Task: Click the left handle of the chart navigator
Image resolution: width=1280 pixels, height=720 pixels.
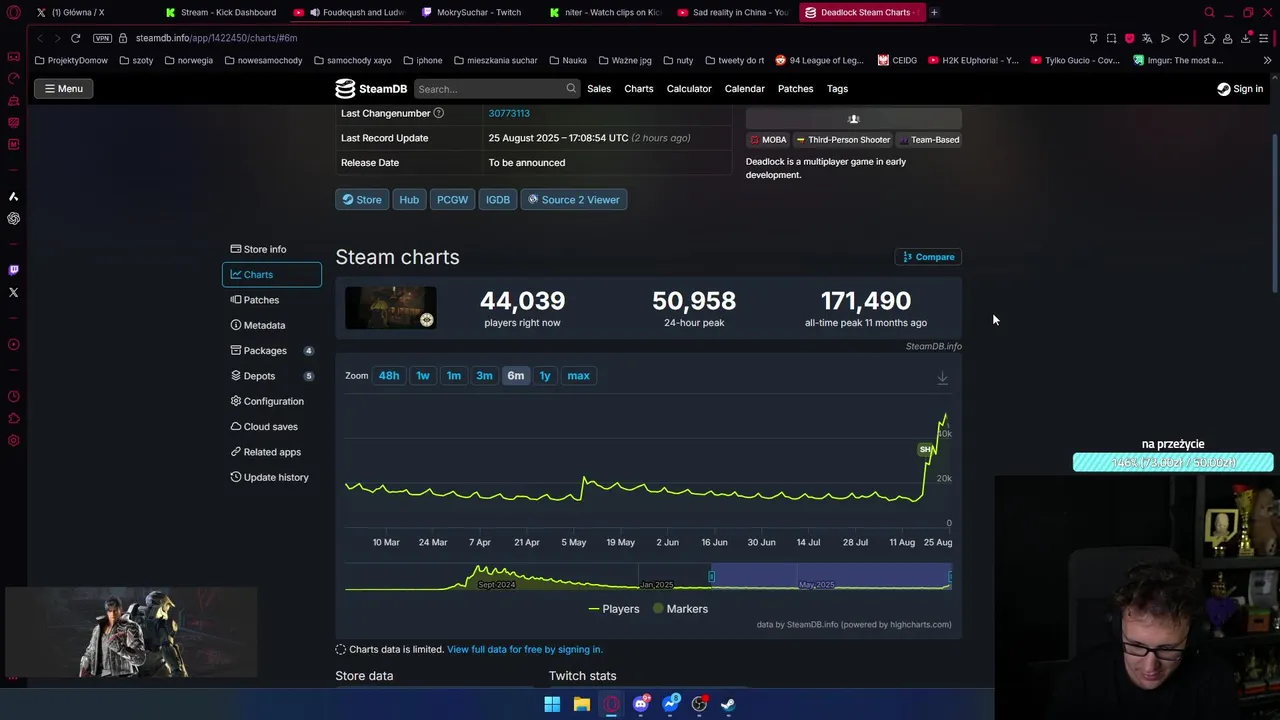Action: [712, 576]
